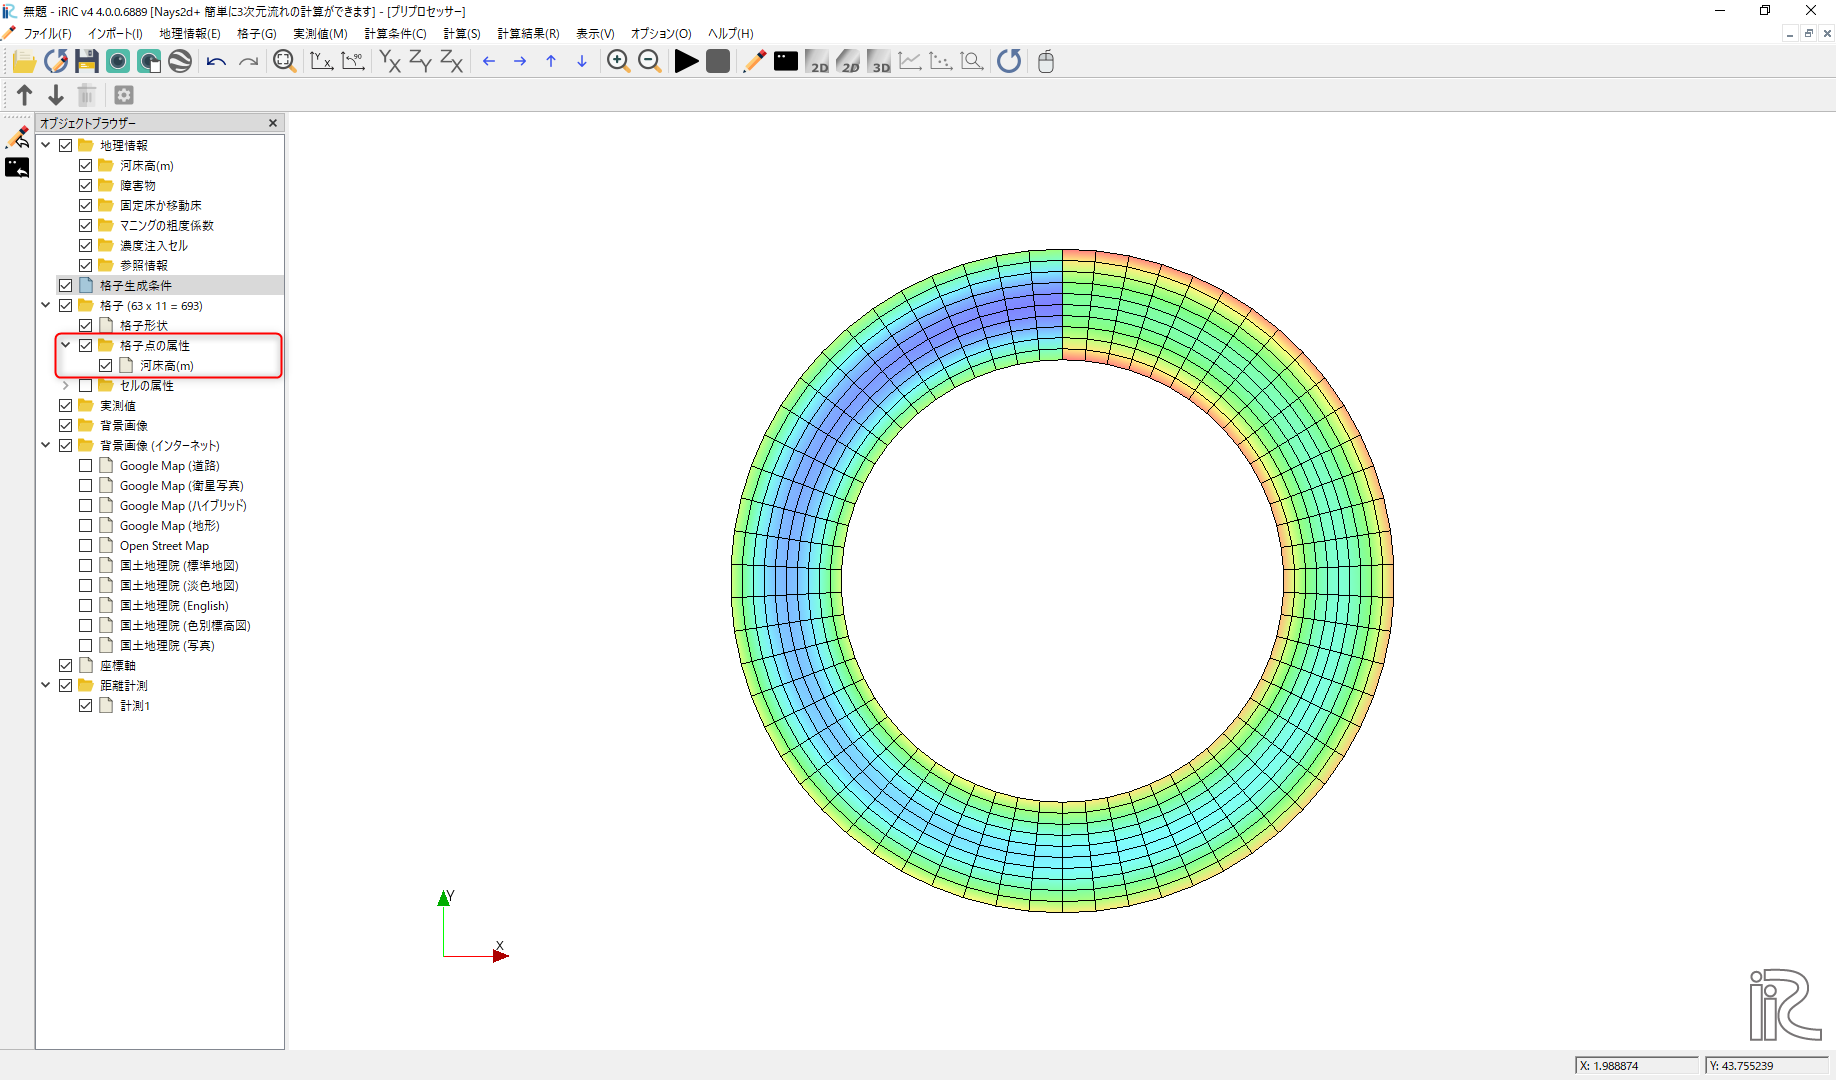Toggle the 座標軸 checkbox
Viewport: 1836px width, 1080px height.
coord(65,666)
